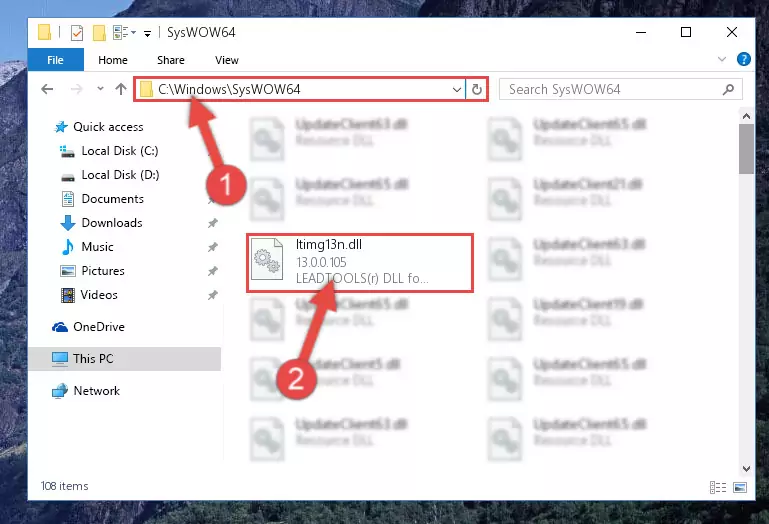This screenshot has height=524, width=769.
Task: Switch to details view in status bar
Action: (x=718, y=487)
